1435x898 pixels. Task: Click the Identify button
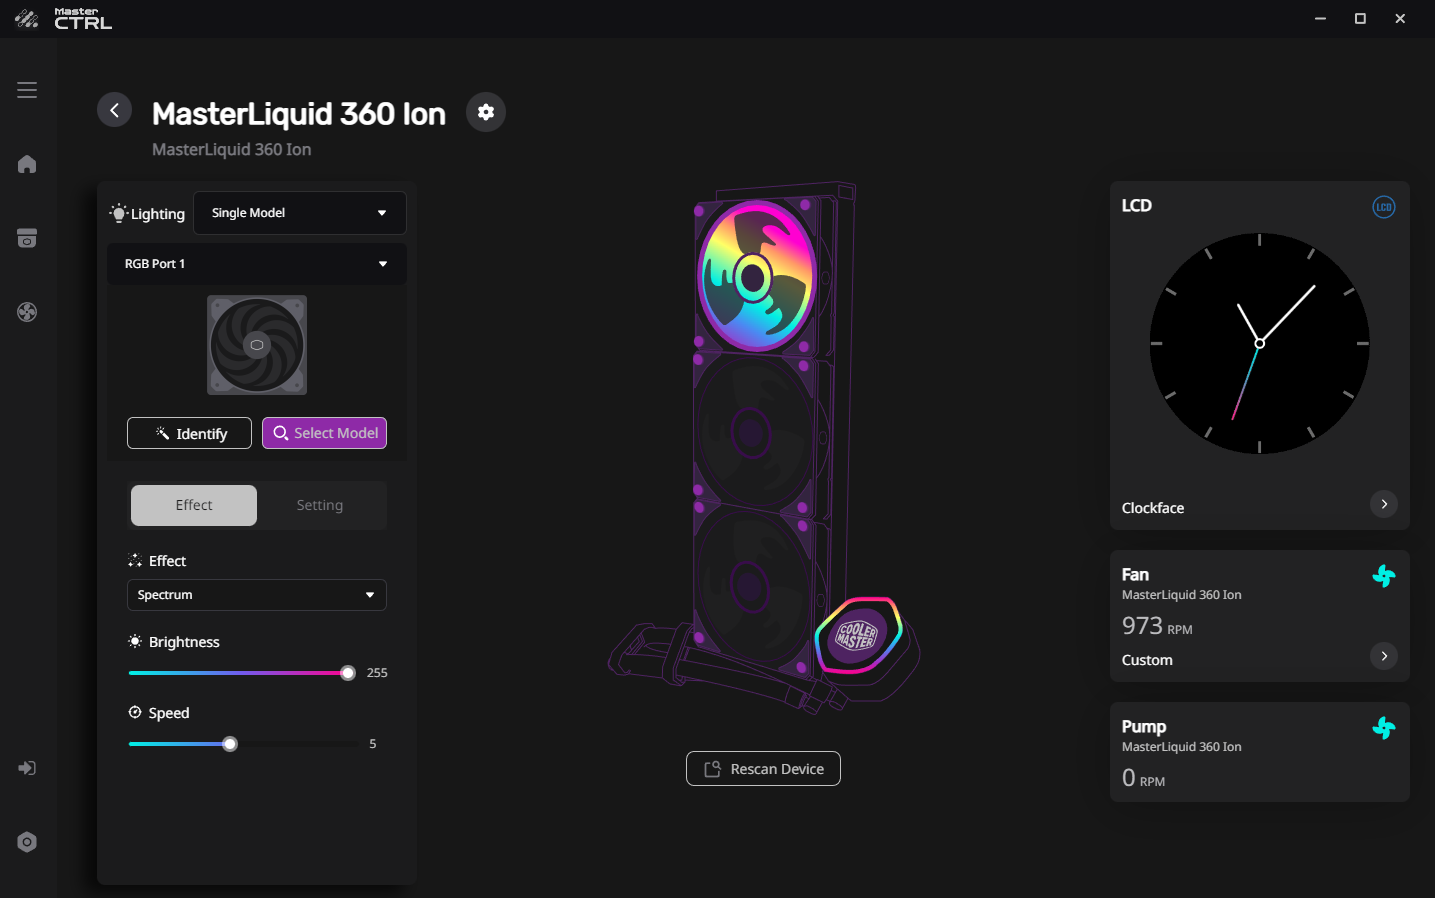tap(189, 433)
